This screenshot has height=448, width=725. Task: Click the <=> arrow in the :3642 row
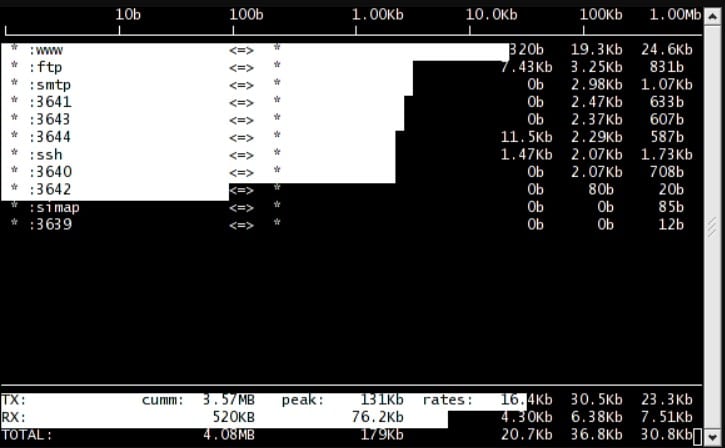click(241, 190)
